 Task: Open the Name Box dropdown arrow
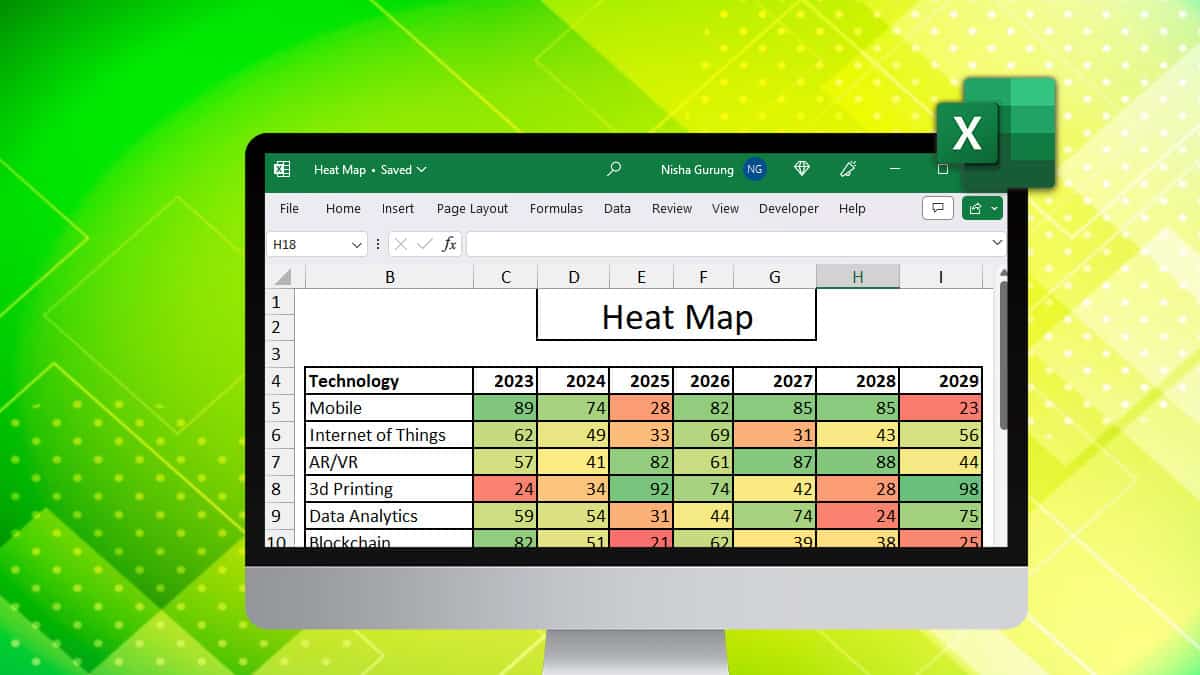tap(357, 243)
